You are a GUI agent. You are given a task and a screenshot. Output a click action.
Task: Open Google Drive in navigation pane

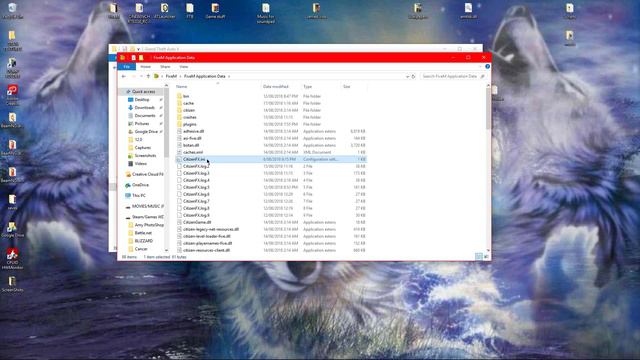146,132
